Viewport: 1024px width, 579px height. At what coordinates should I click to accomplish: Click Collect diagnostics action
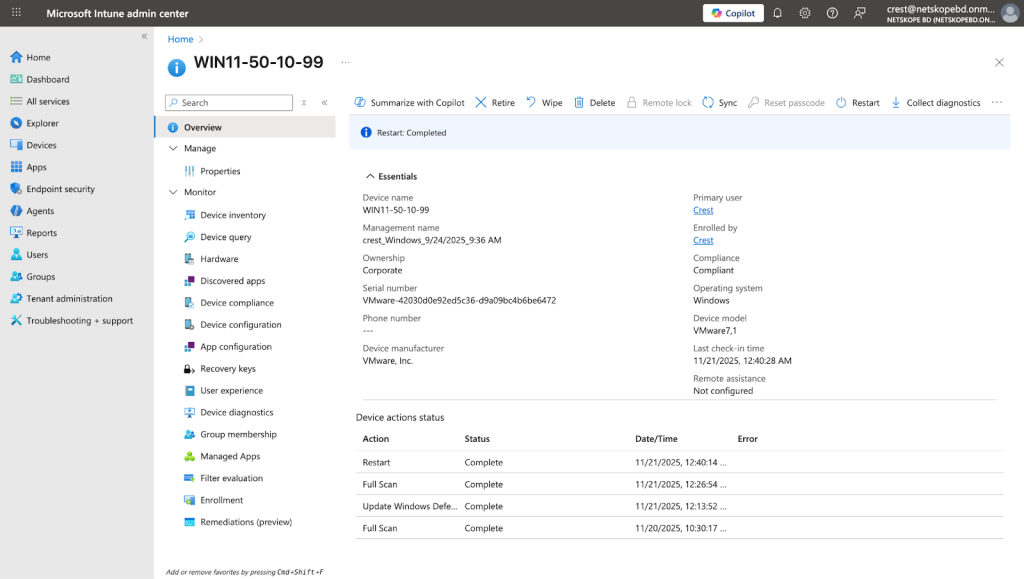(x=936, y=102)
